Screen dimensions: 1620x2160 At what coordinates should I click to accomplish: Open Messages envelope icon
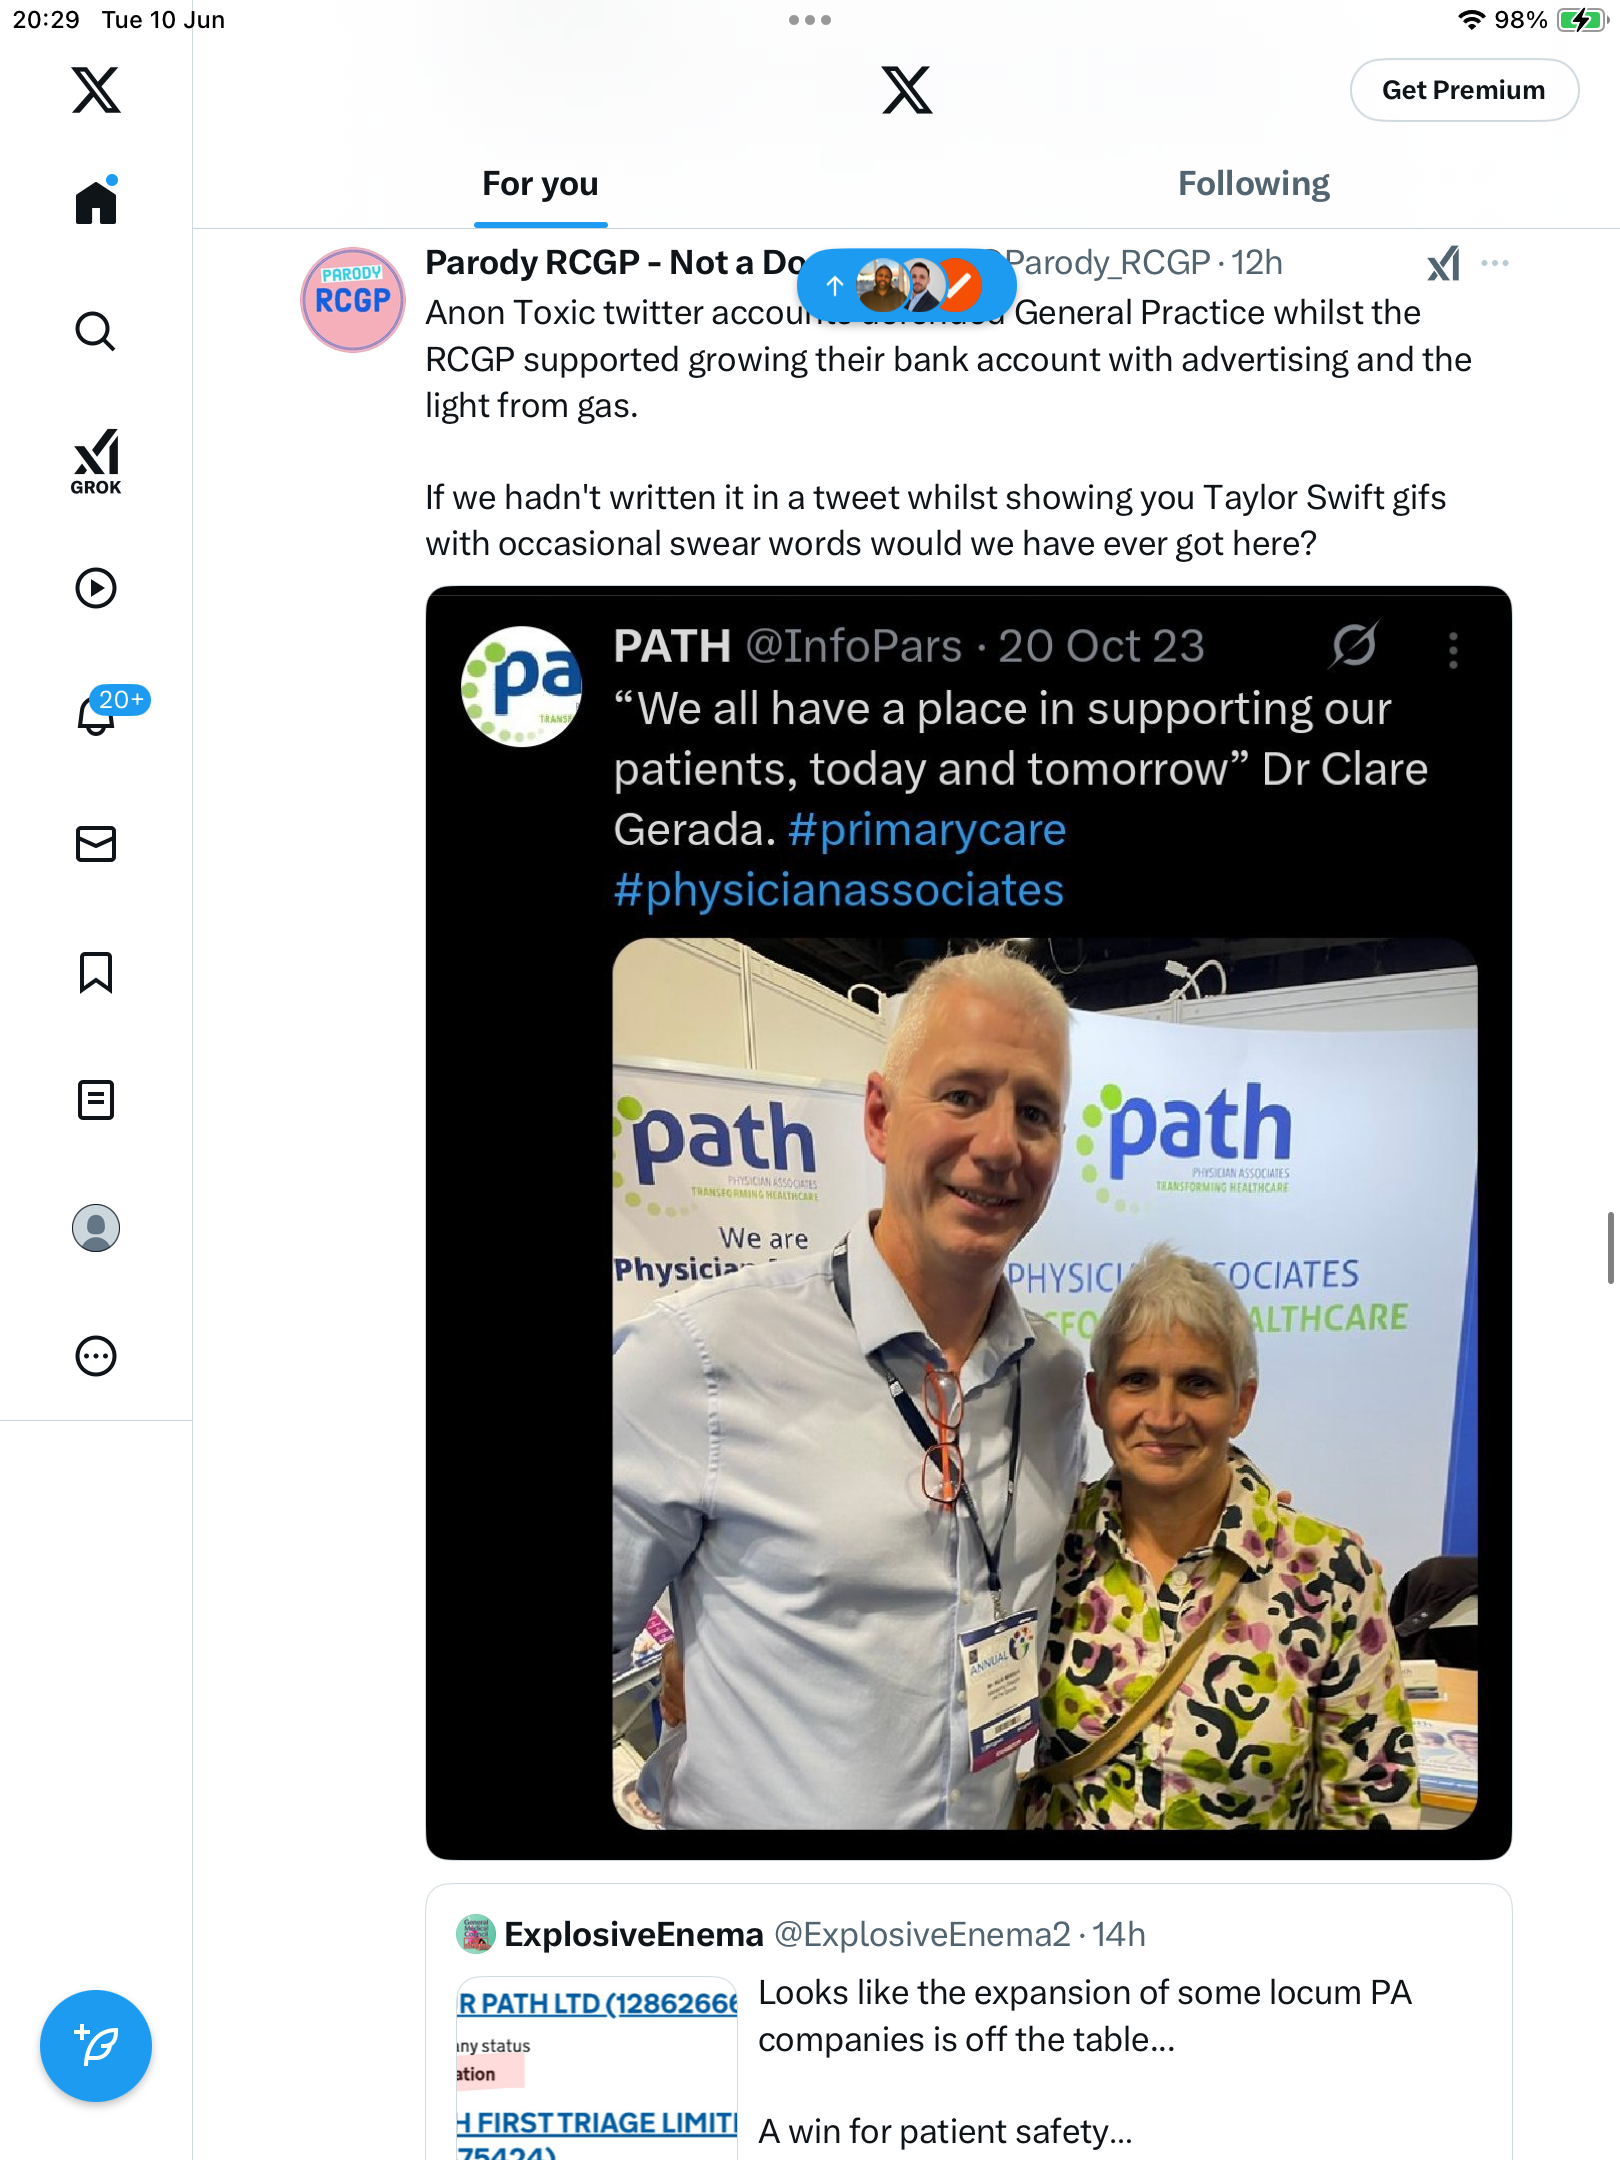pos(96,844)
